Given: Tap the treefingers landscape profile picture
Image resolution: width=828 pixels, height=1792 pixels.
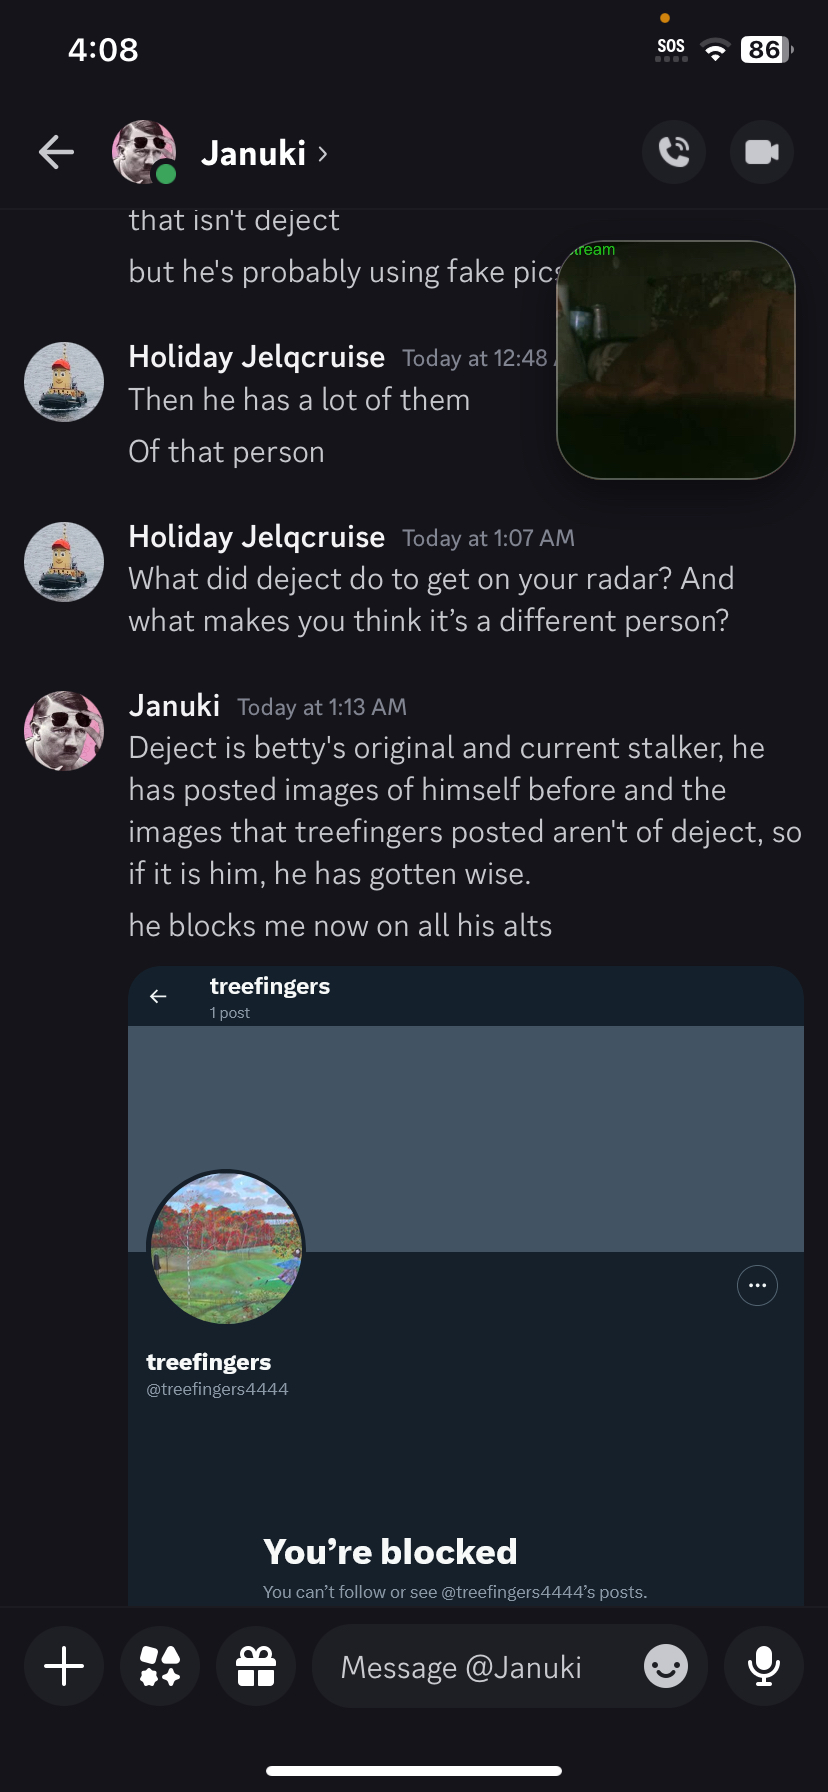Looking at the screenshot, I should coord(226,1248).
